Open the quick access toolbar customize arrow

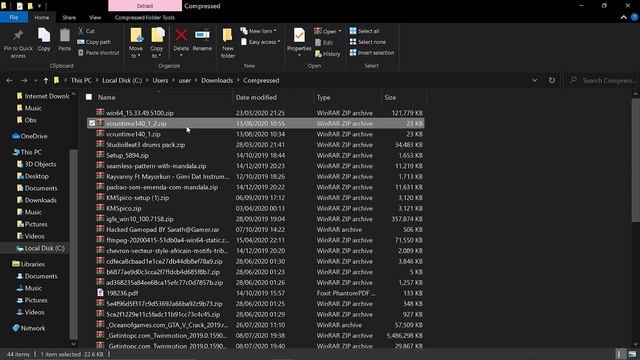point(40,6)
